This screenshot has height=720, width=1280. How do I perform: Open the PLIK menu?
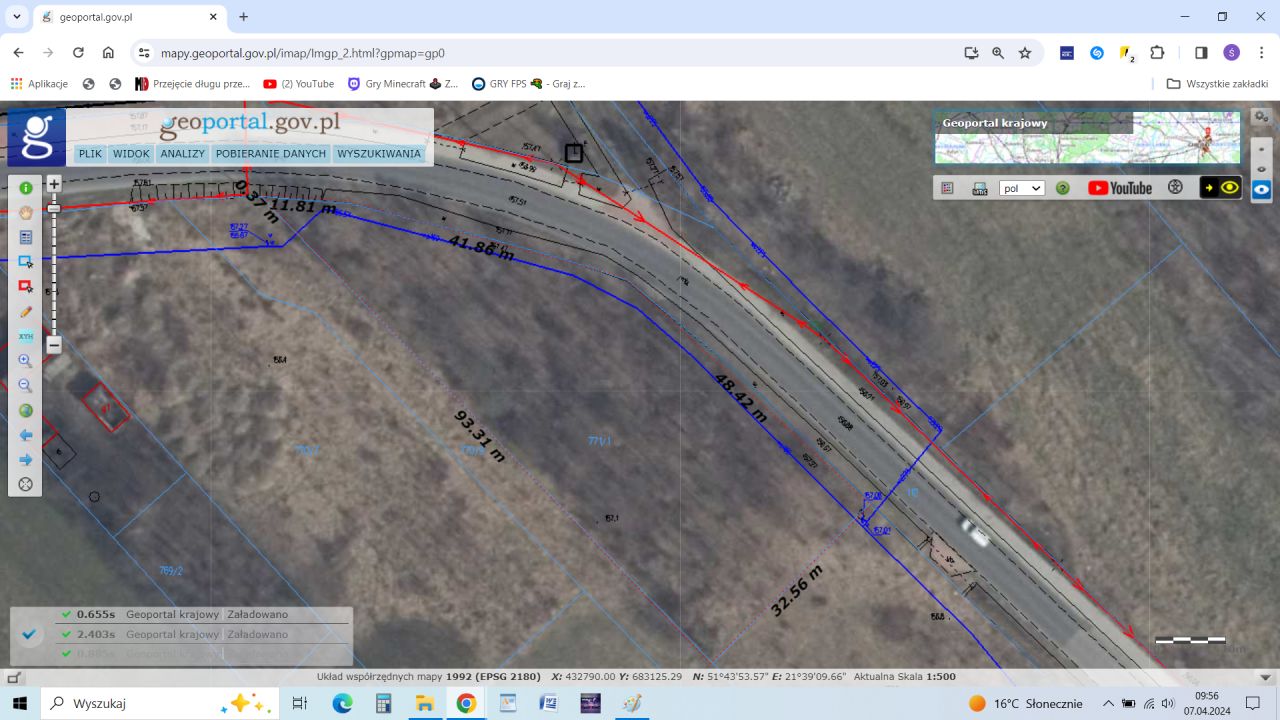90,154
